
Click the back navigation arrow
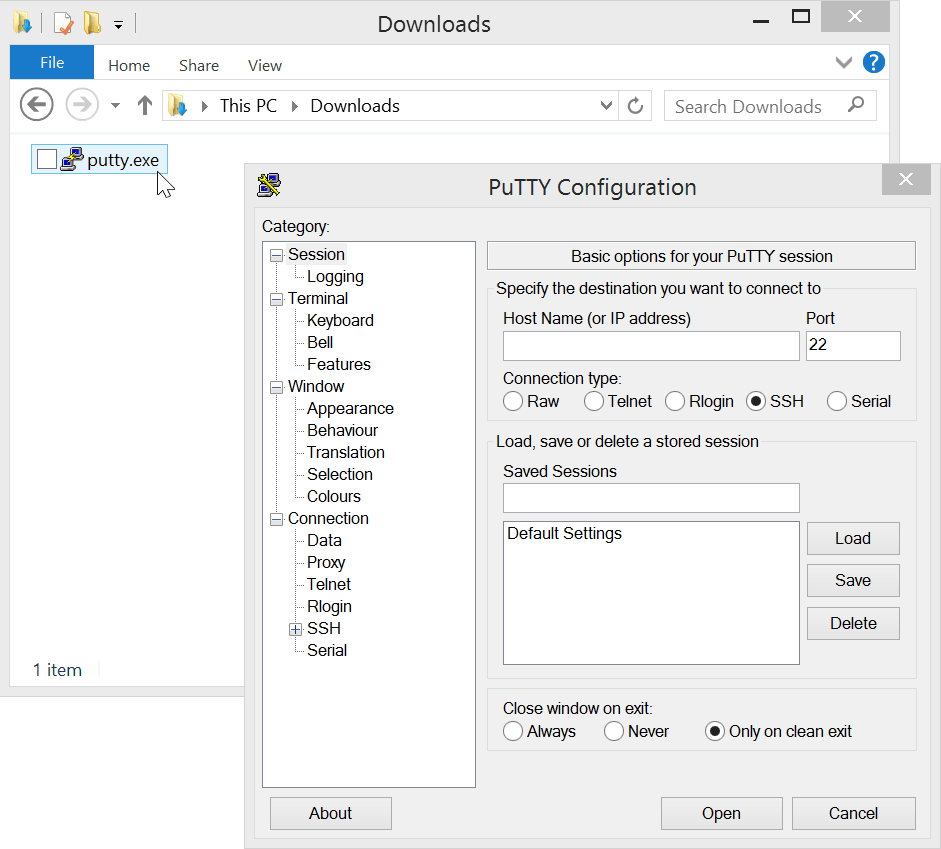pos(36,105)
